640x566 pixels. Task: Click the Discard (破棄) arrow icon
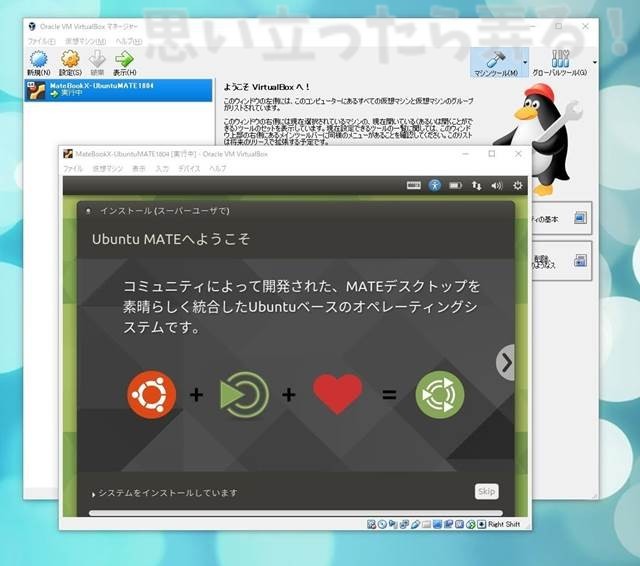pos(97,60)
